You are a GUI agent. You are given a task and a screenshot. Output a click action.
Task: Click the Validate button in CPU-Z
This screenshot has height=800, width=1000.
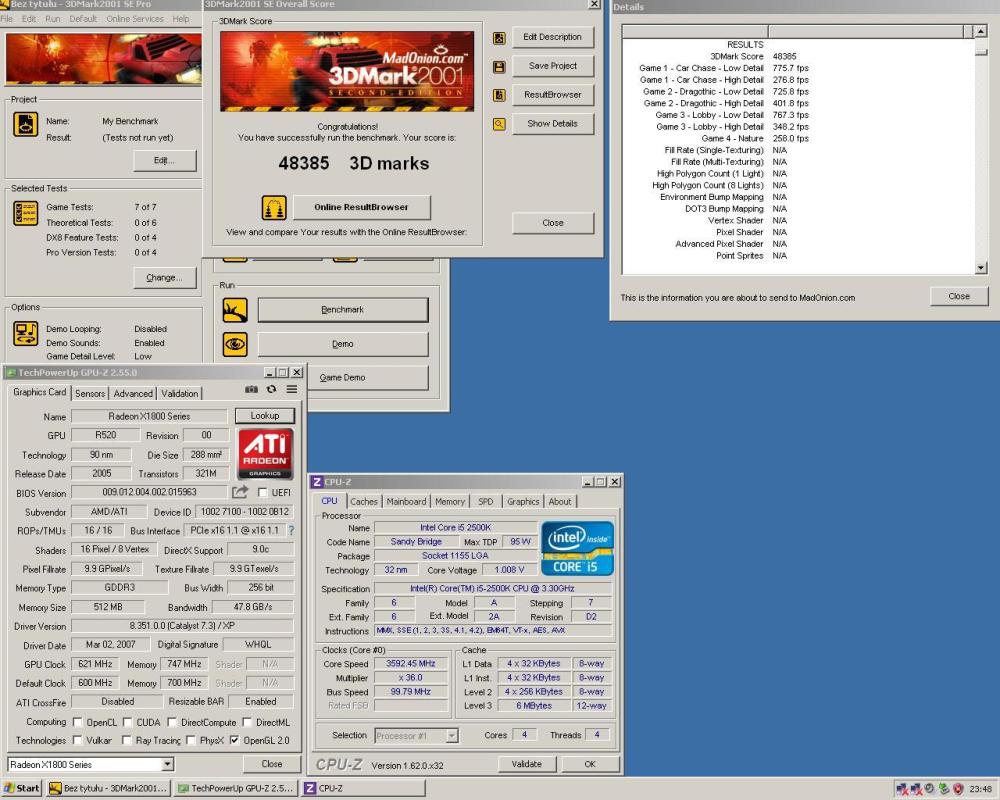click(526, 764)
